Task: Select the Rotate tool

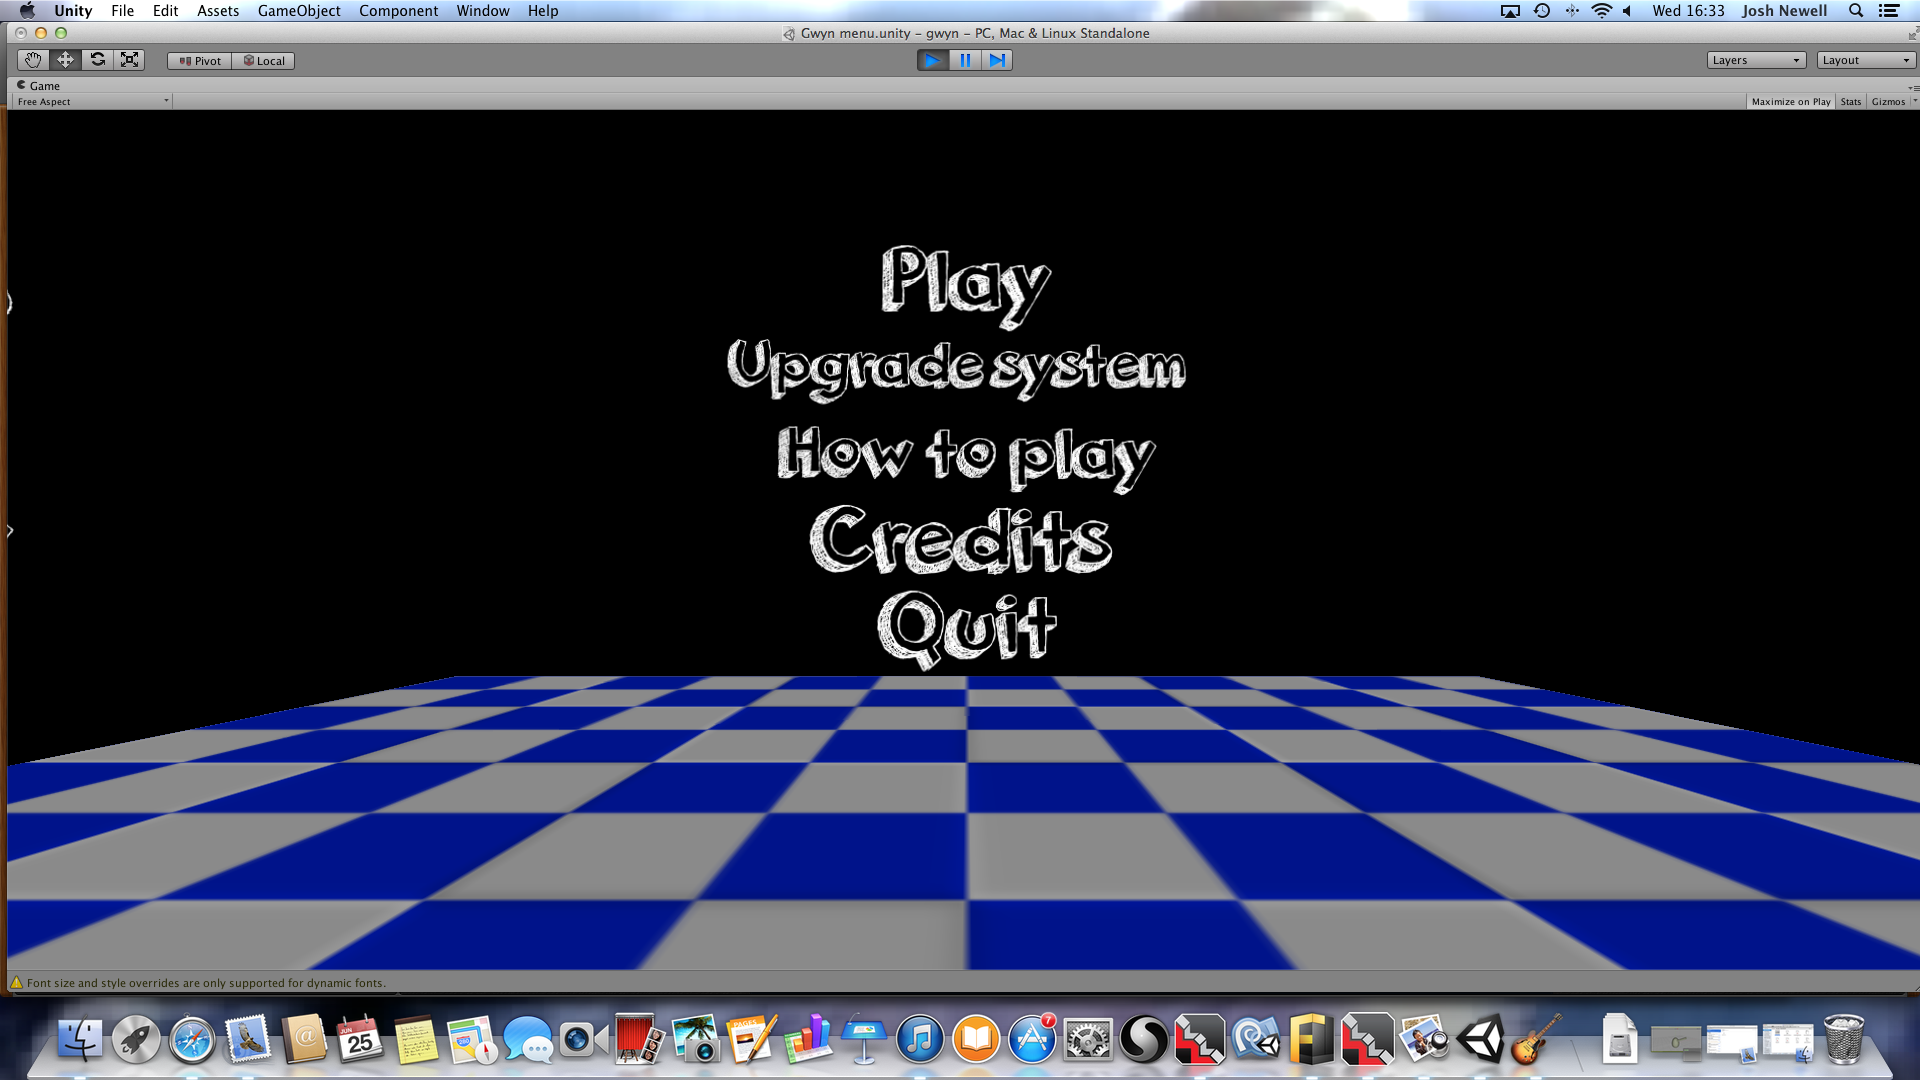Action: click(97, 60)
